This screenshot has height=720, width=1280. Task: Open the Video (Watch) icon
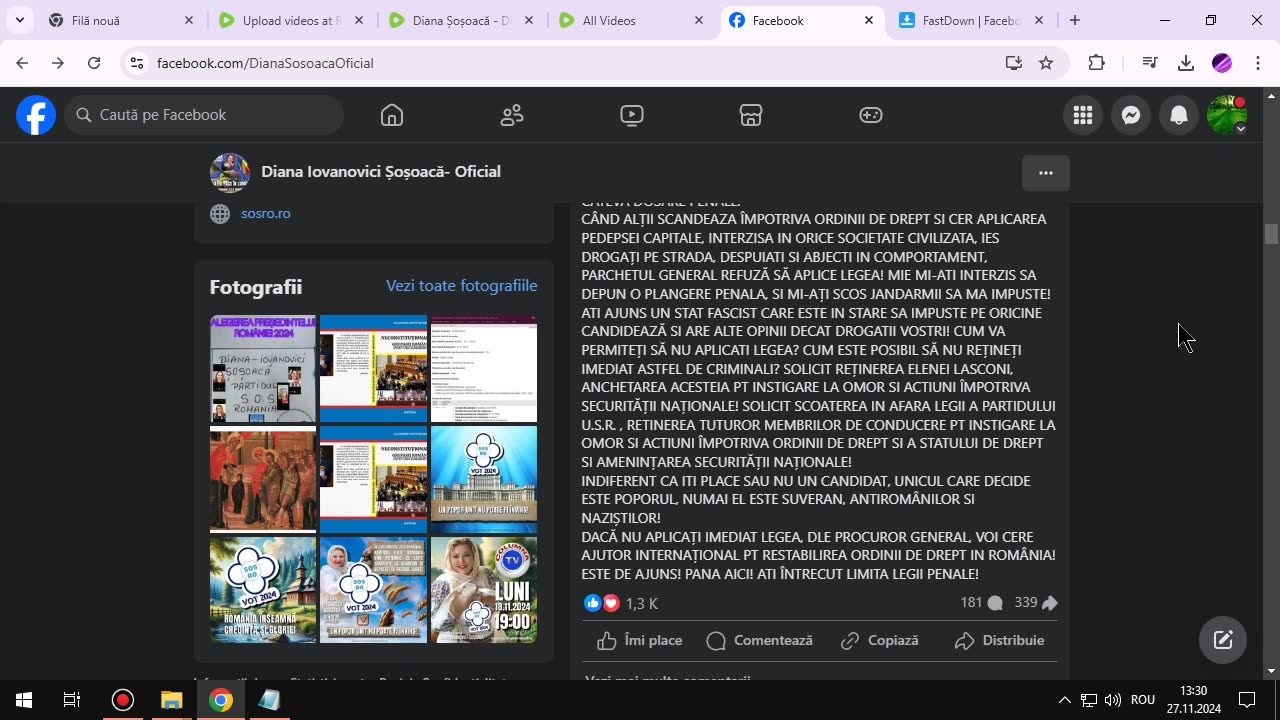click(x=632, y=115)
